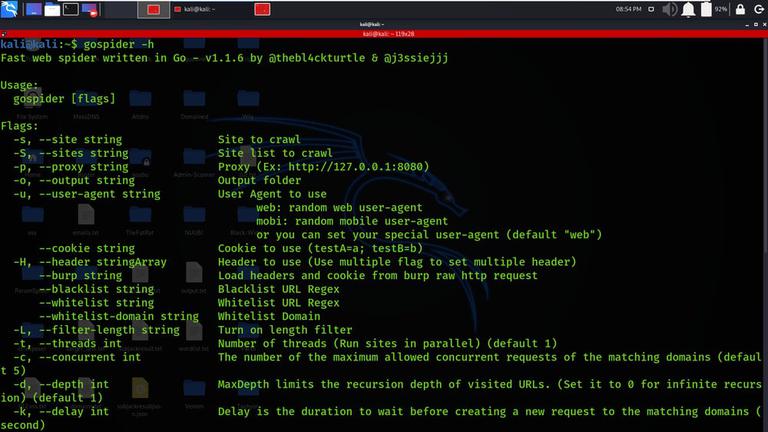Click the 'Flags:' heading
Screen dimensions: 768x432
[x=19, y=126]
